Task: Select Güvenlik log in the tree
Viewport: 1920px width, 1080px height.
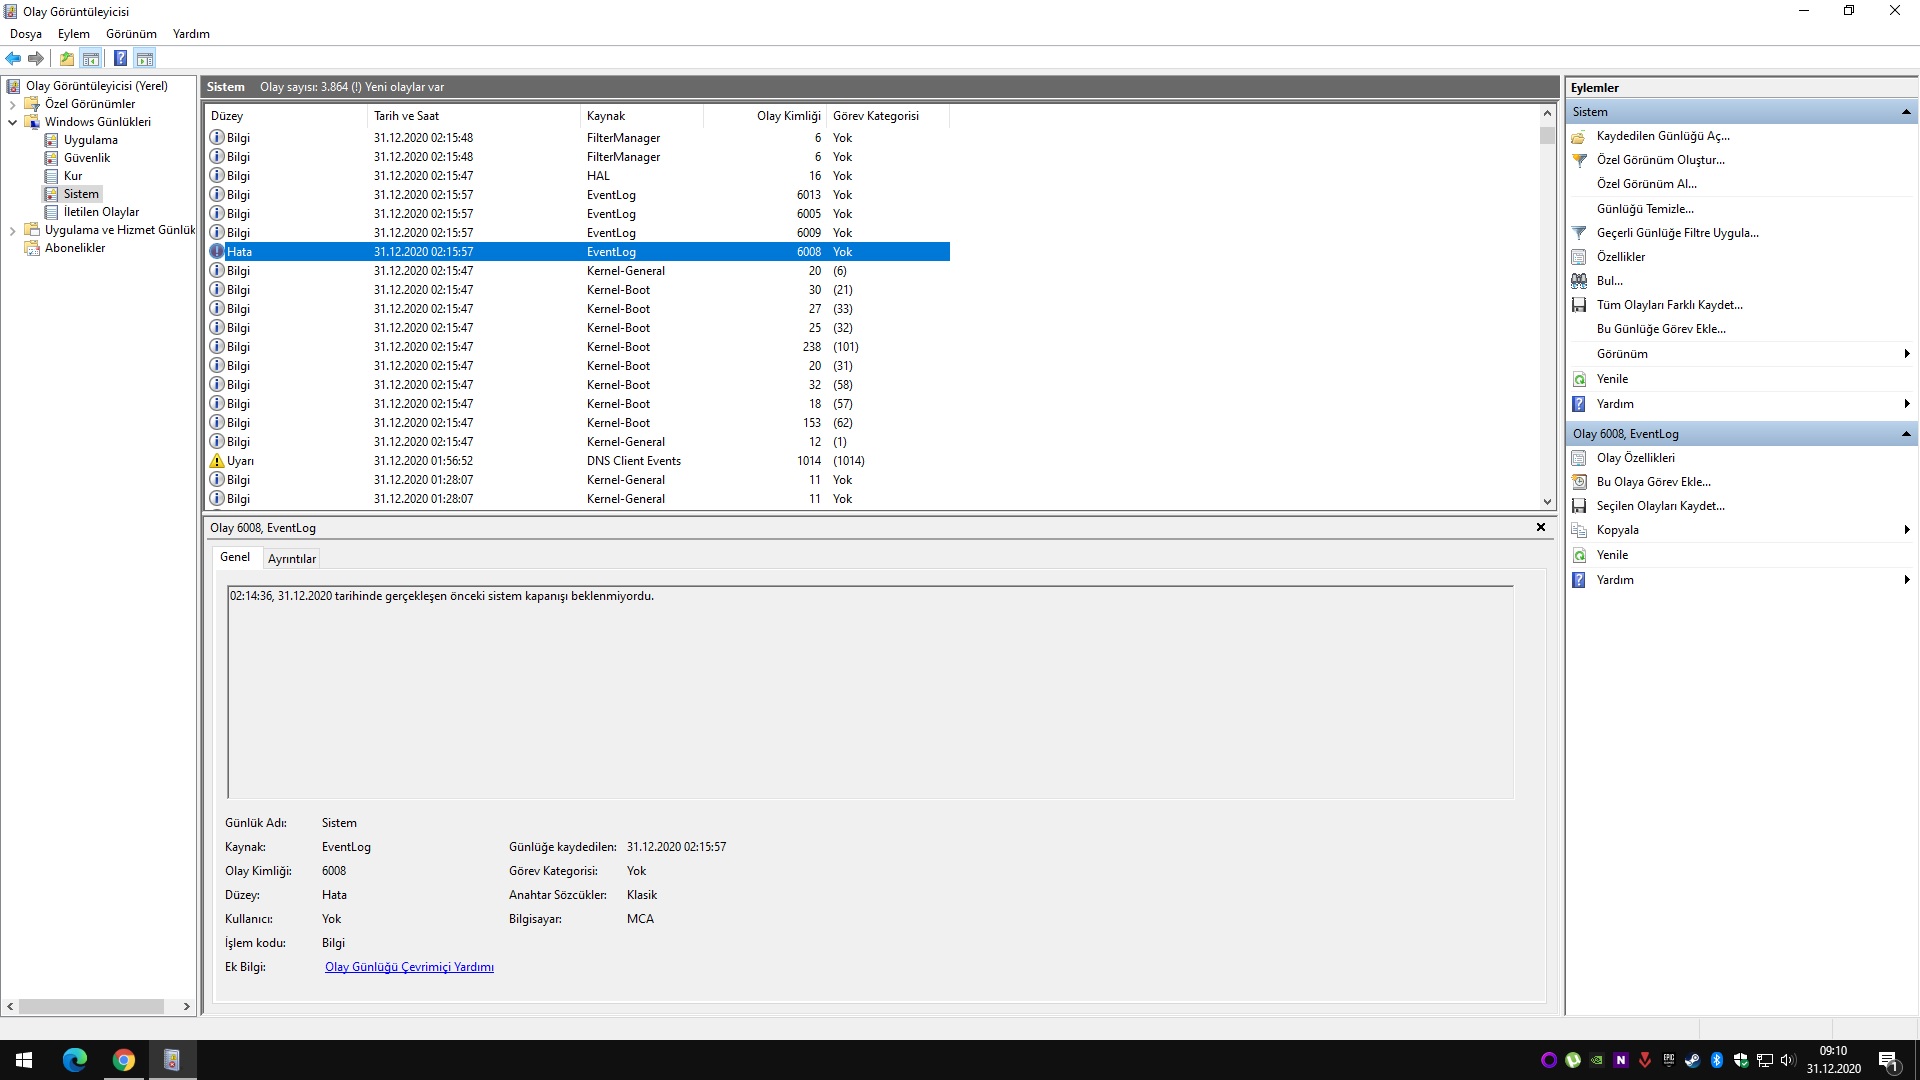Action: coord(87,158)
